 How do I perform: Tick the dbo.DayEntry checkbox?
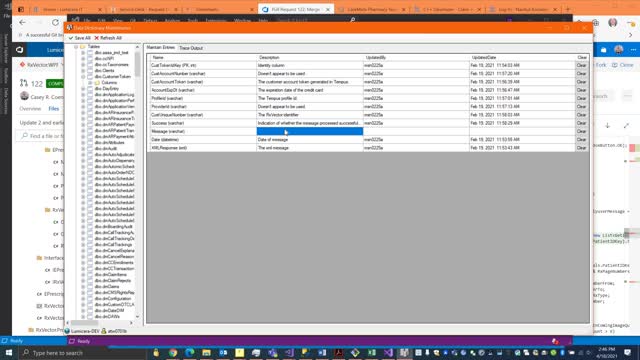tap(90, 89)
